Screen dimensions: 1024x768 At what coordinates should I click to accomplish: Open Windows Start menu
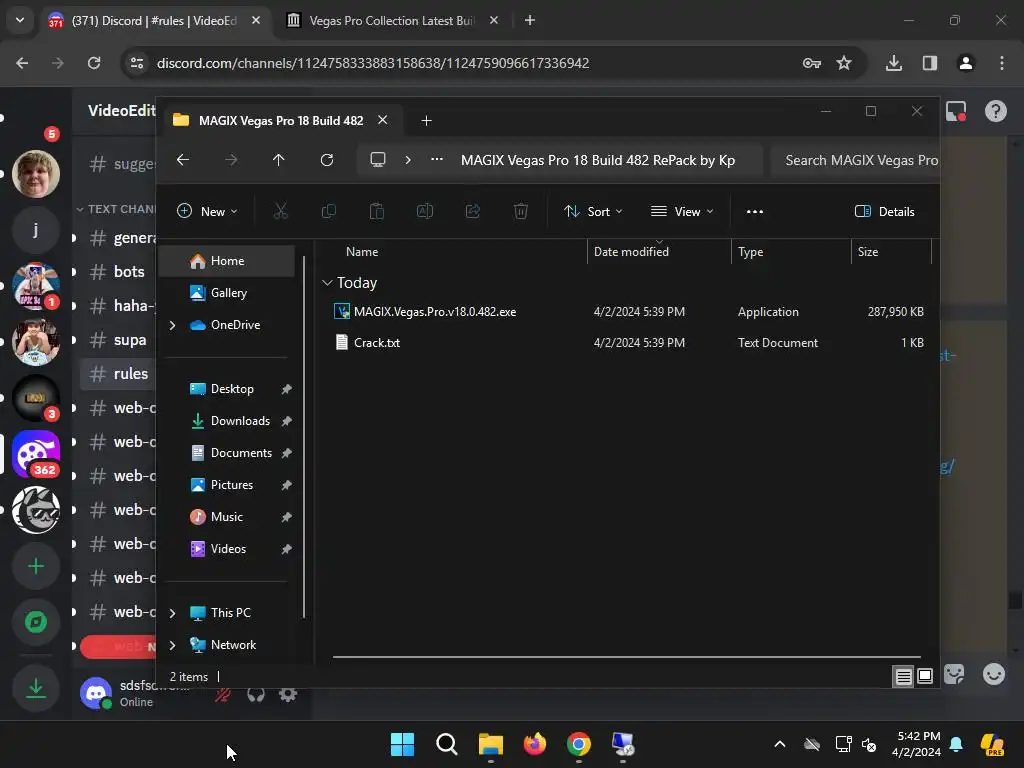pyautogui.click(x=402, y=744)
